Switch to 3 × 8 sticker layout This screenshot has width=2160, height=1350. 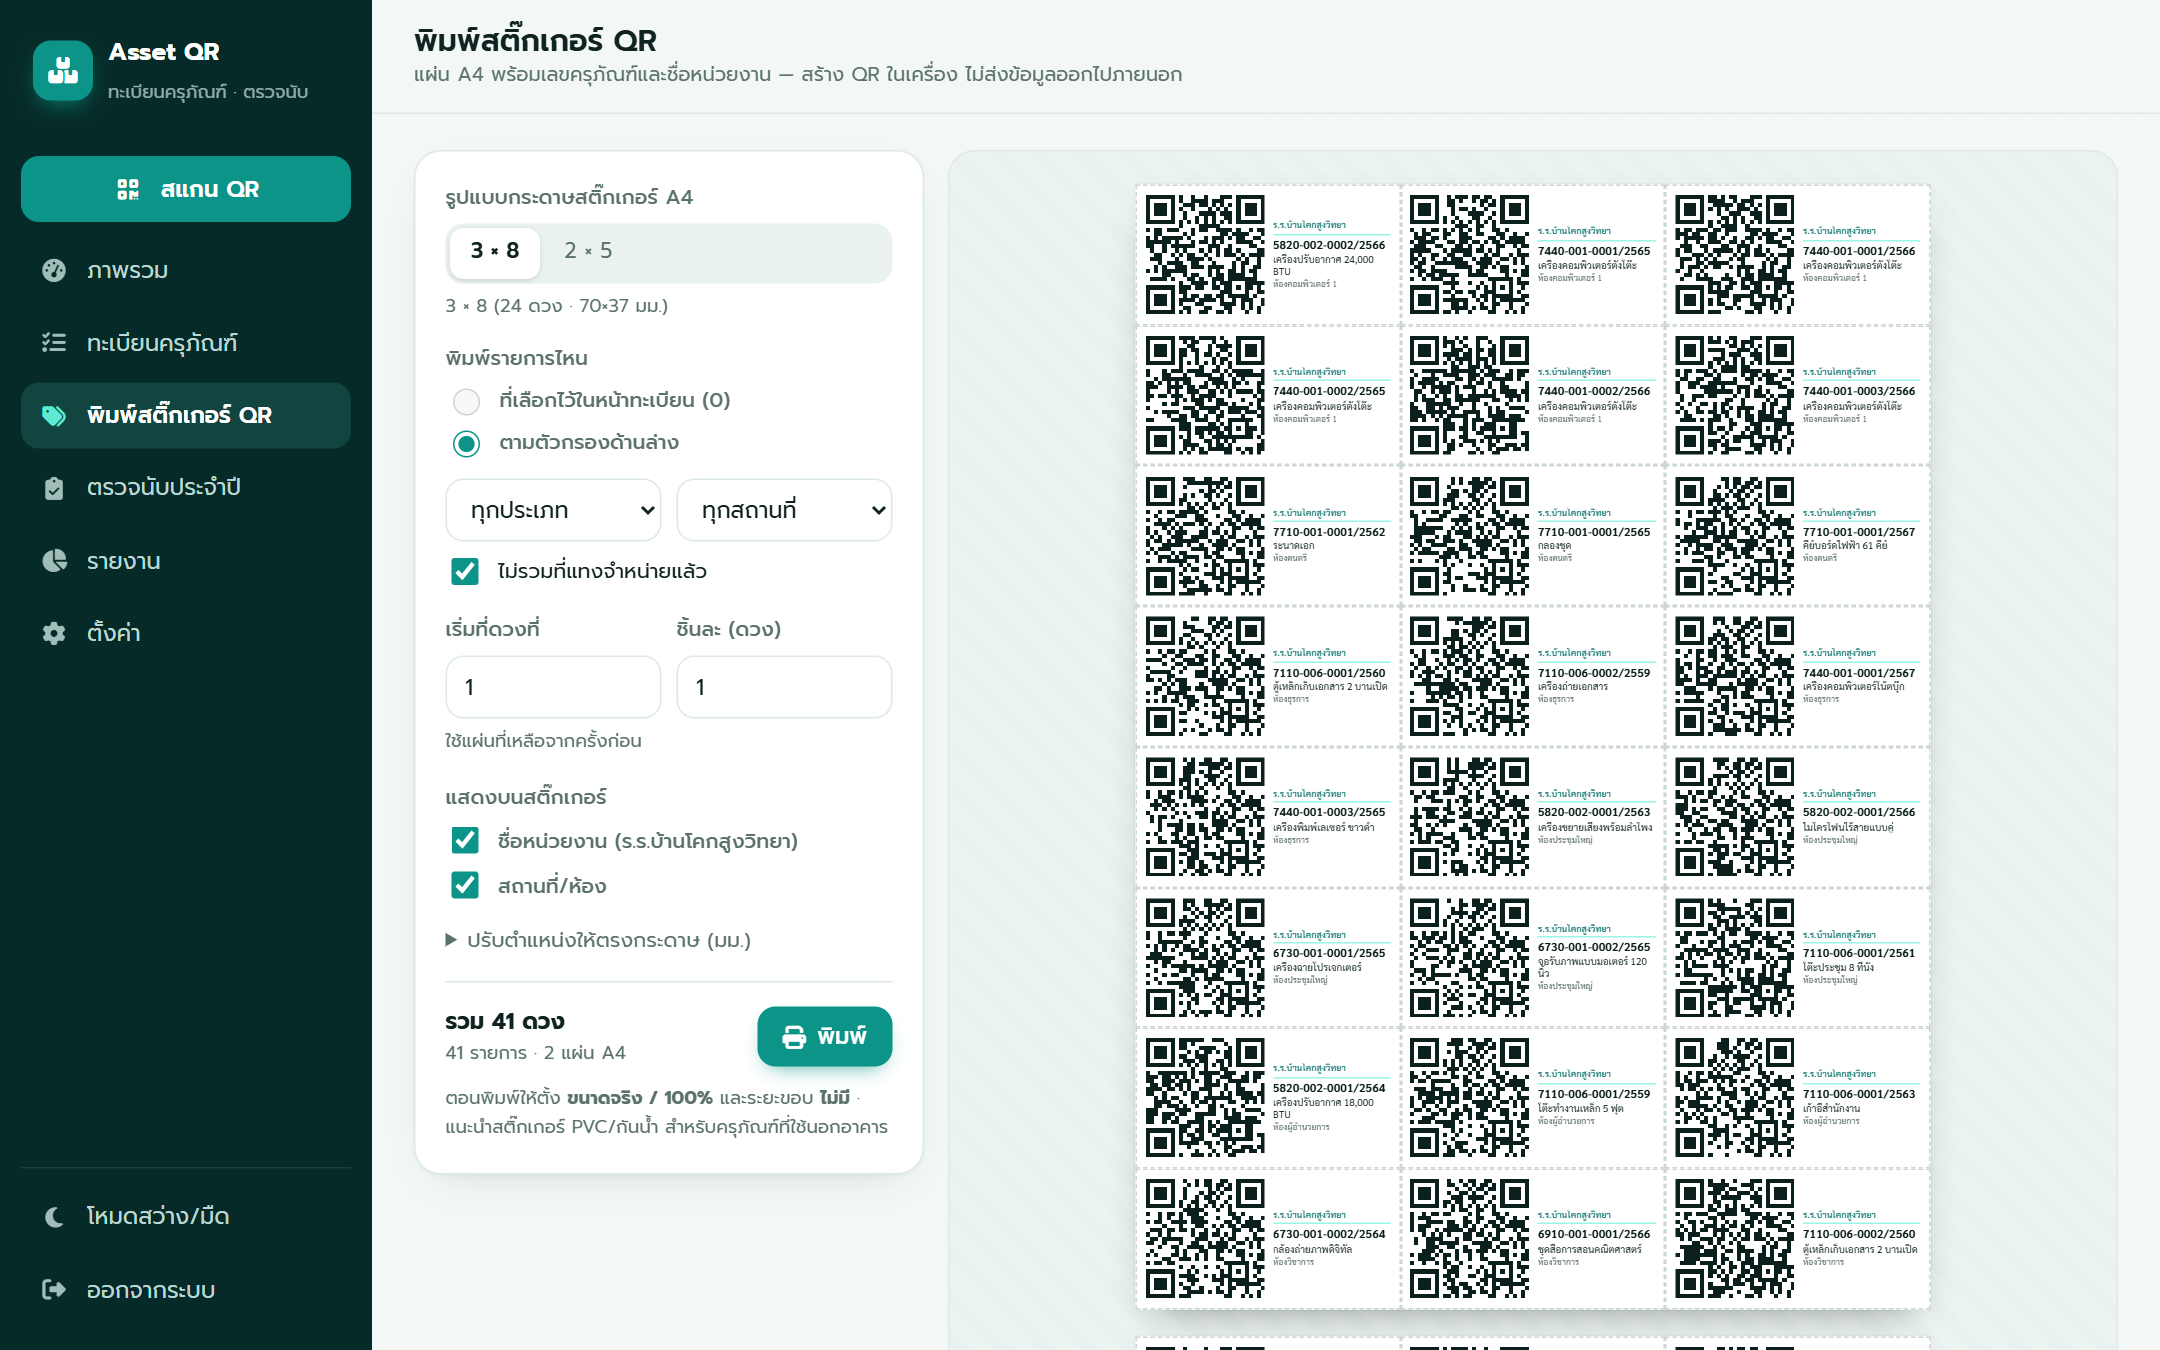click(x=495, y=251)
